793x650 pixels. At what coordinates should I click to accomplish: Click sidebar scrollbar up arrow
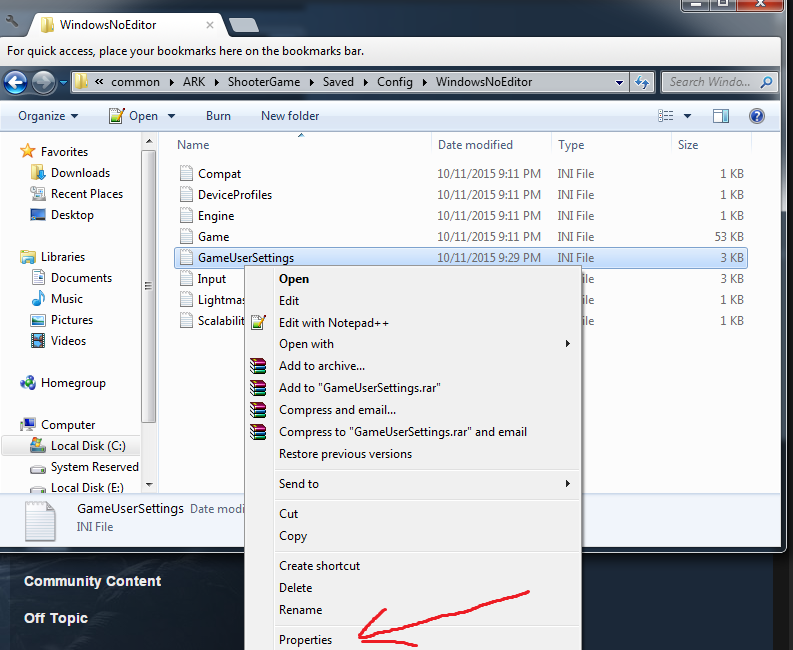coord(149,141)
